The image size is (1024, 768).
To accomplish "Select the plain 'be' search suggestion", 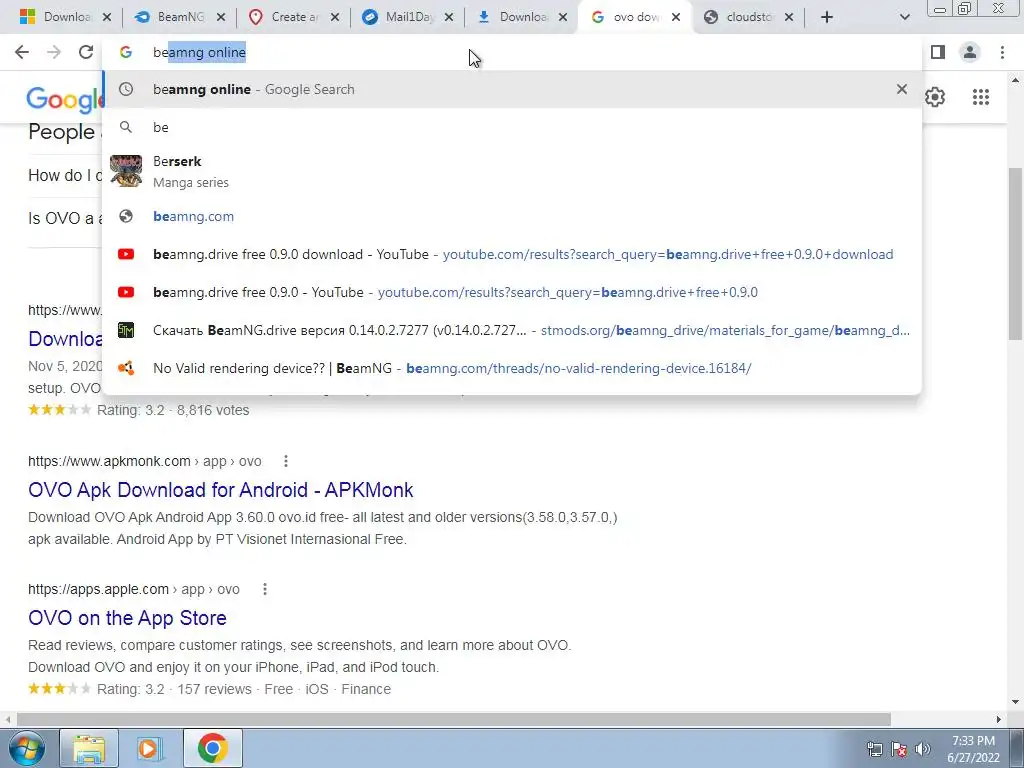I will pyautogui.click(x=512, y=127).
